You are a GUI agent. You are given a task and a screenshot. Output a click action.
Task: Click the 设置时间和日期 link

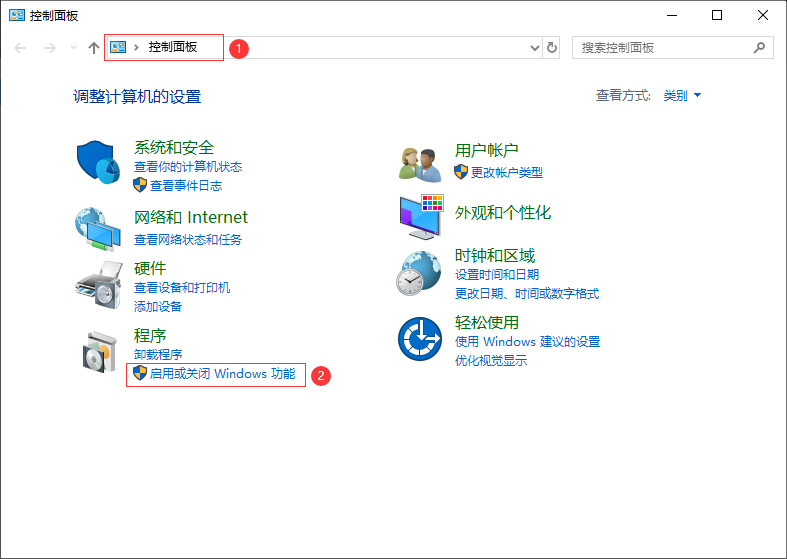click(496, 274)
